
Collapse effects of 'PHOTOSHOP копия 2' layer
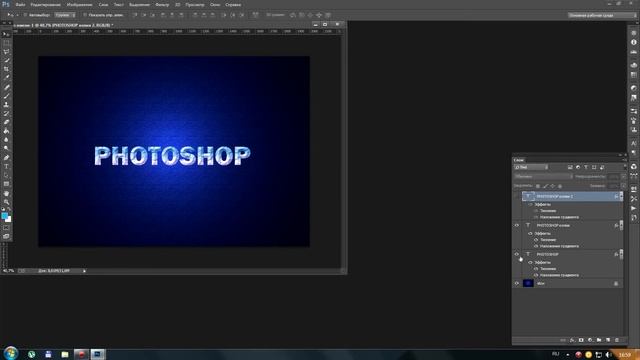(x=621, y=196)
